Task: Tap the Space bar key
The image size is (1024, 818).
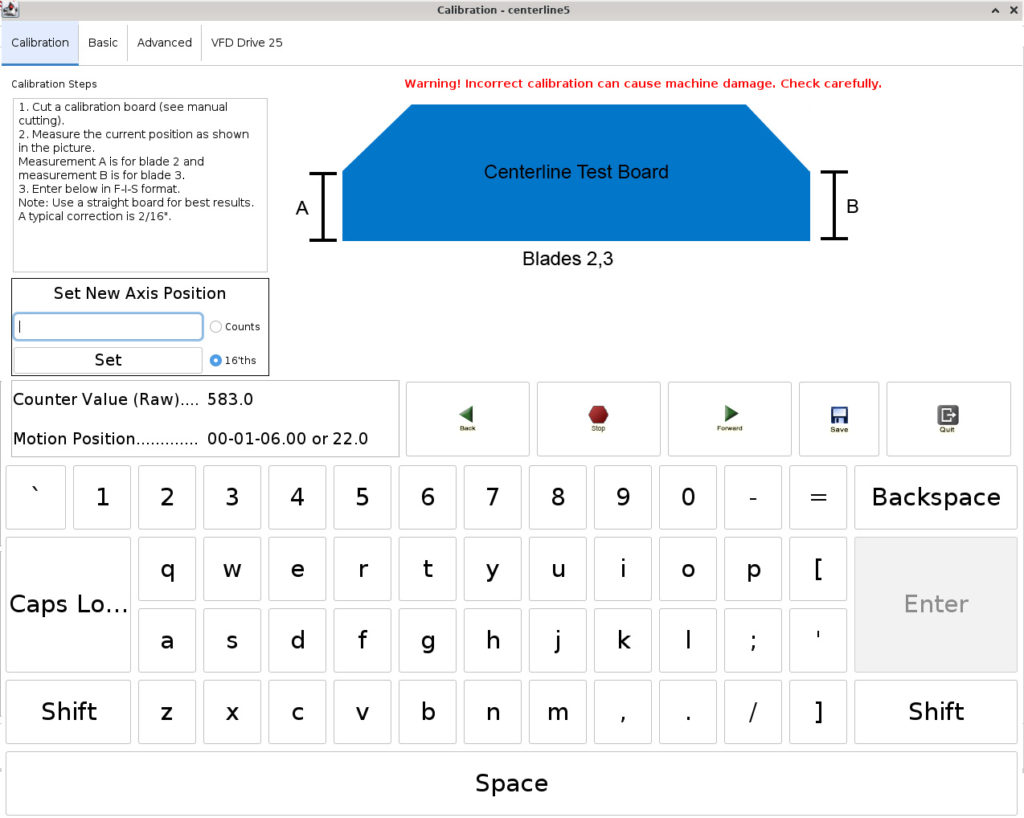Action: [x=511, y=783]
